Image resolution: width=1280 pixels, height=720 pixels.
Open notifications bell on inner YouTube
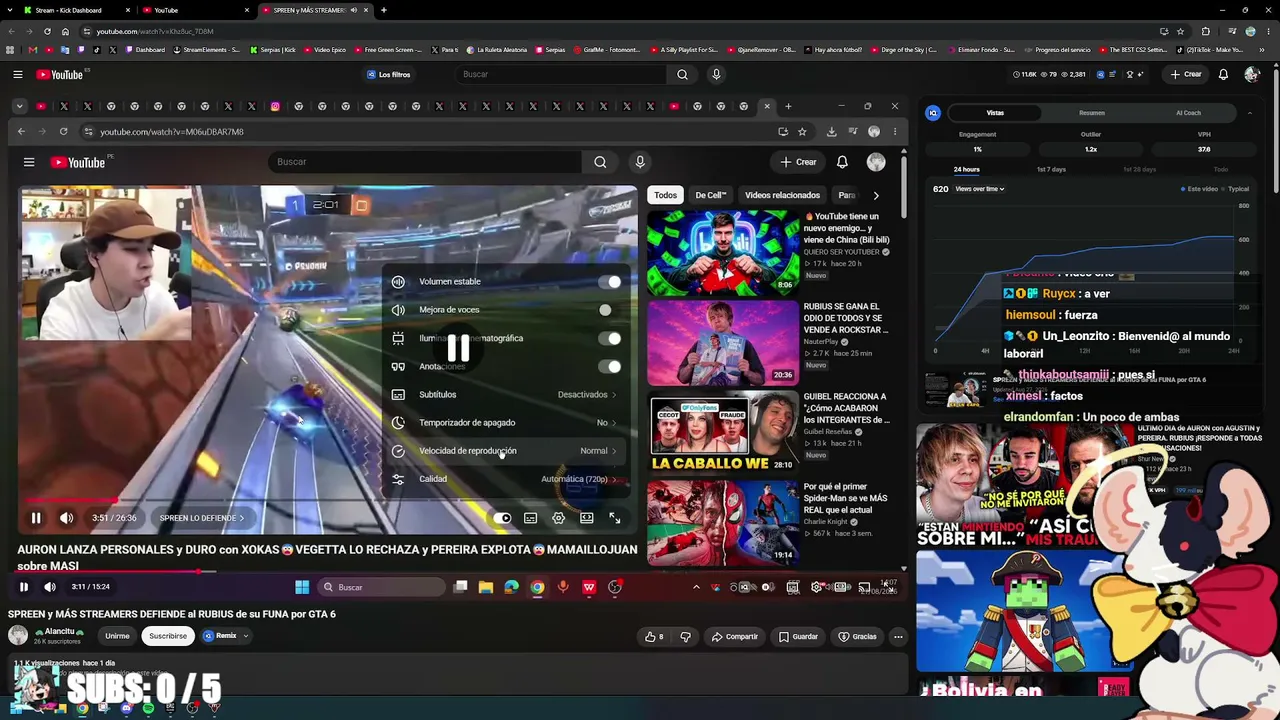pos(842,162)
